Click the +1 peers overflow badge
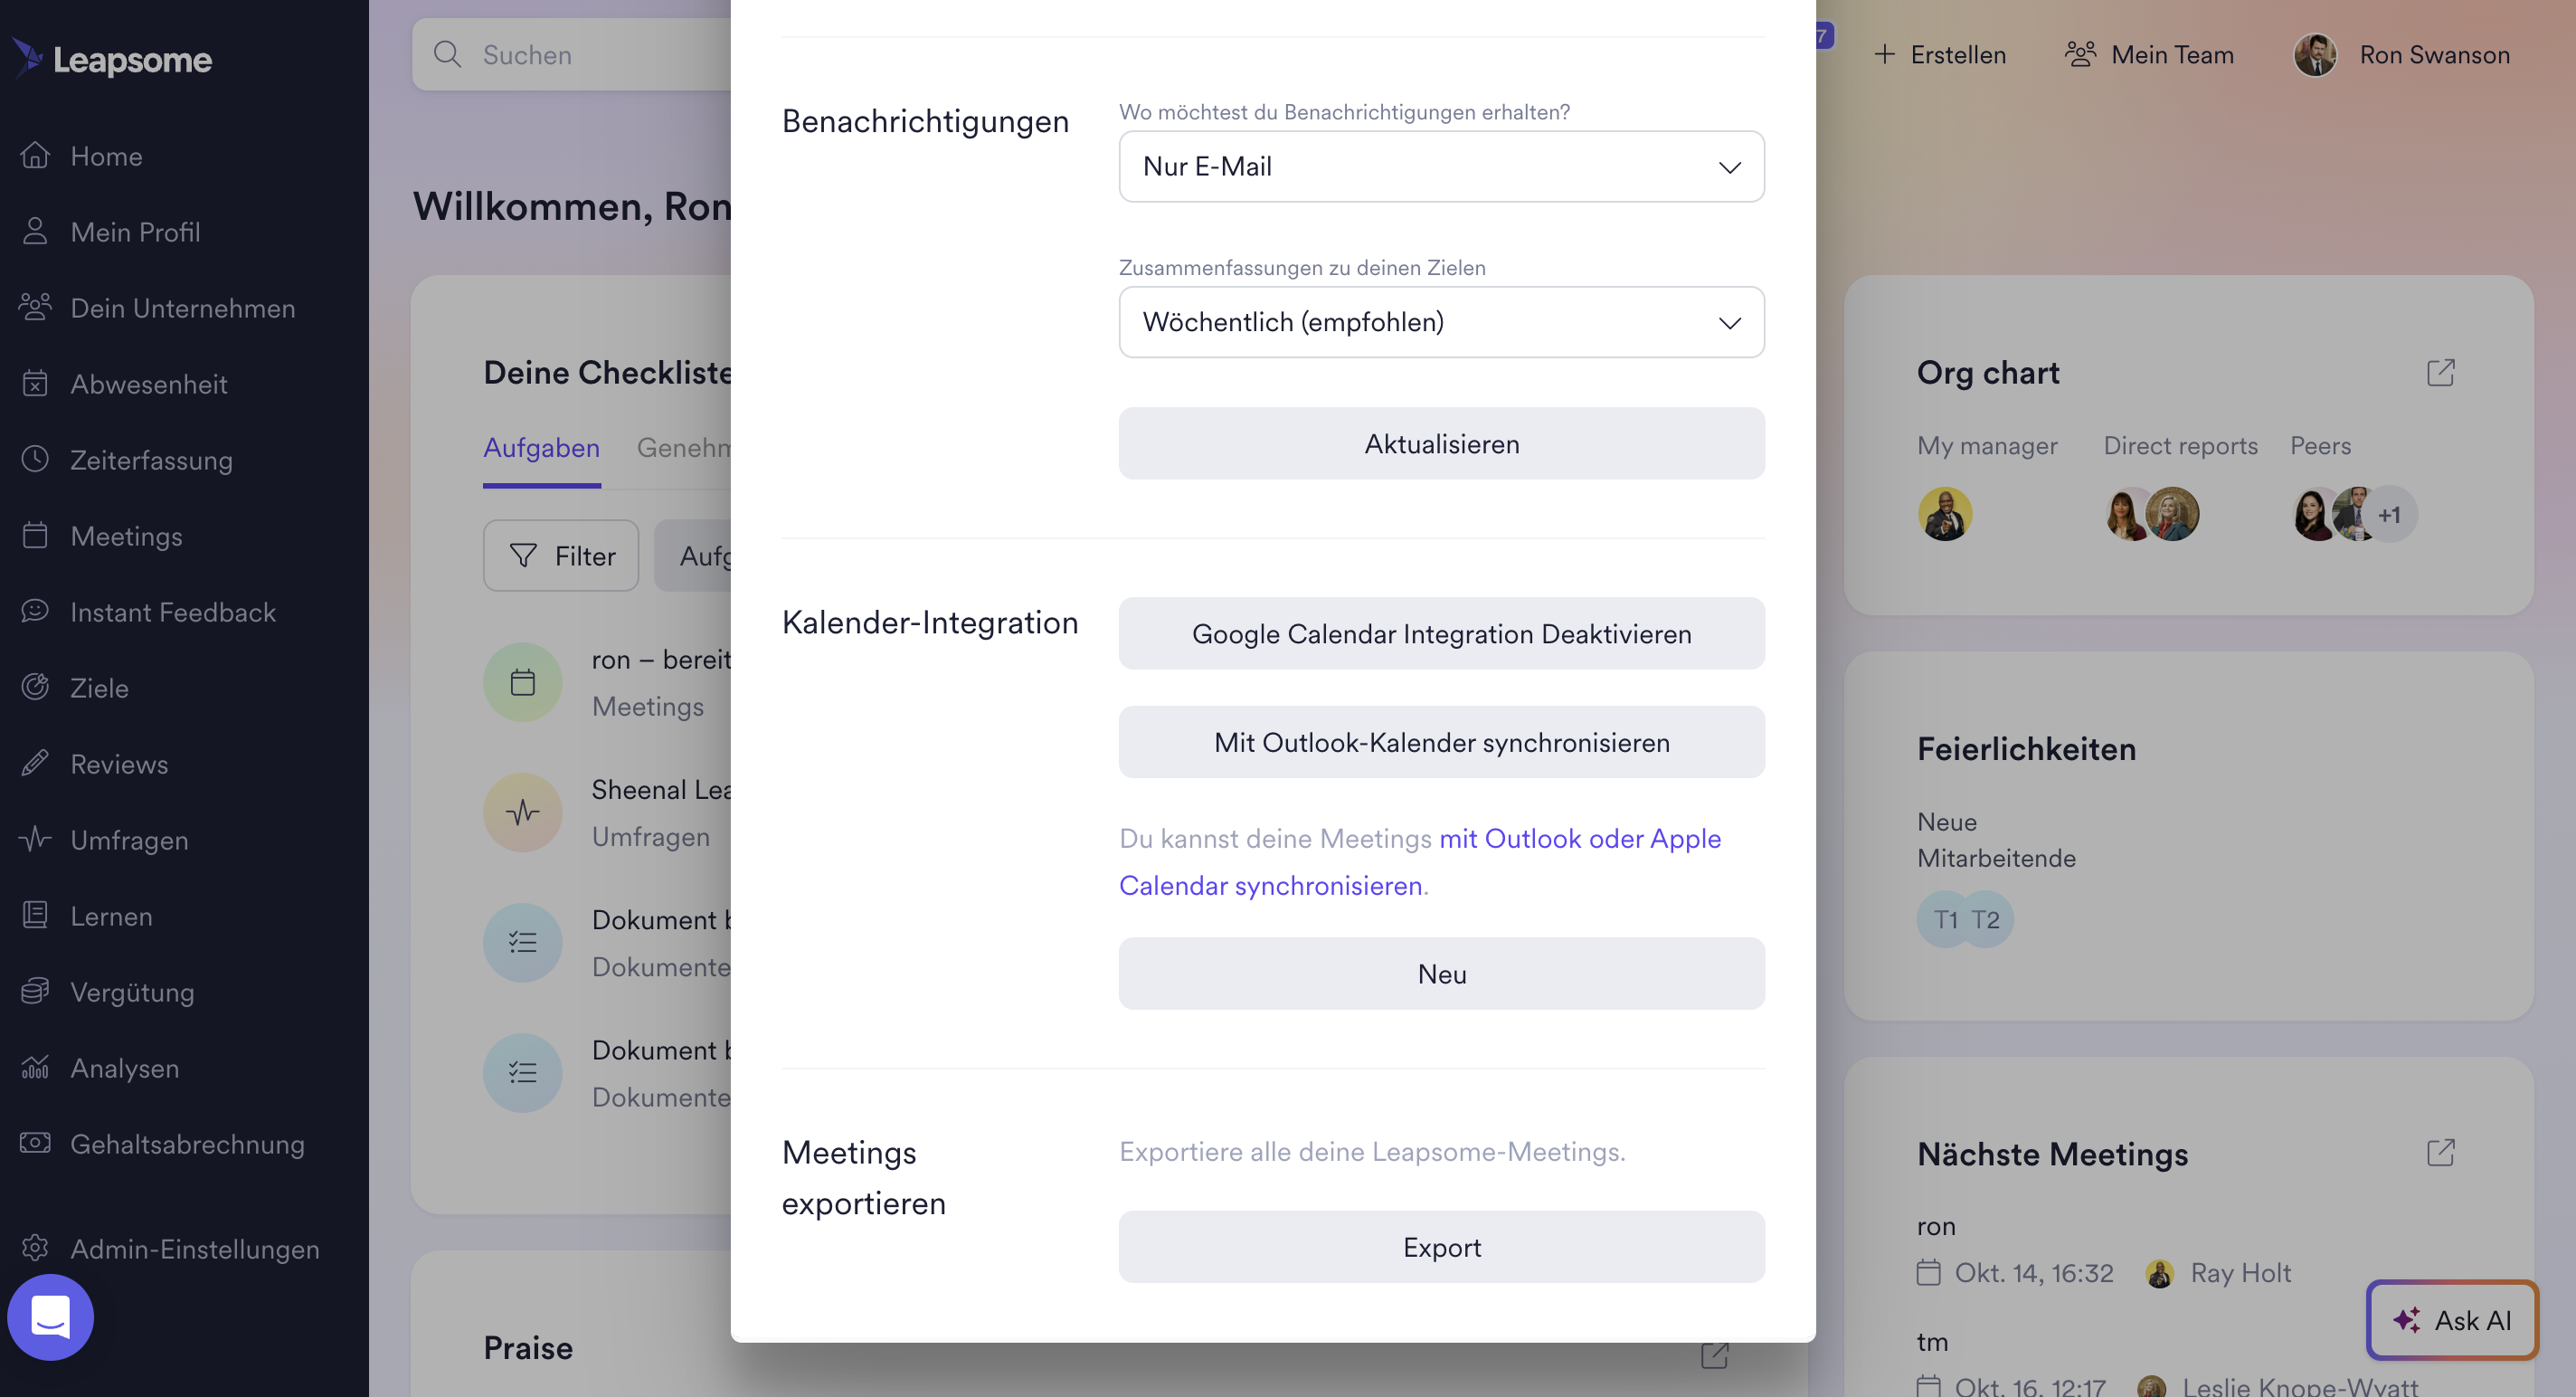This screenshot has width=2576, height=1397. click(x=2389, y=515)
